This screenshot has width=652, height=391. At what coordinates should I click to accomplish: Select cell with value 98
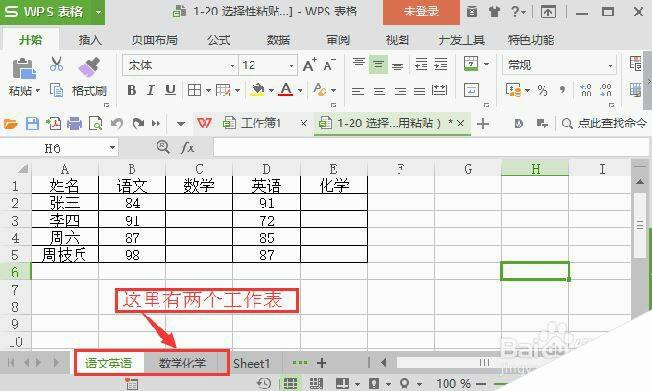click(132, 255)
